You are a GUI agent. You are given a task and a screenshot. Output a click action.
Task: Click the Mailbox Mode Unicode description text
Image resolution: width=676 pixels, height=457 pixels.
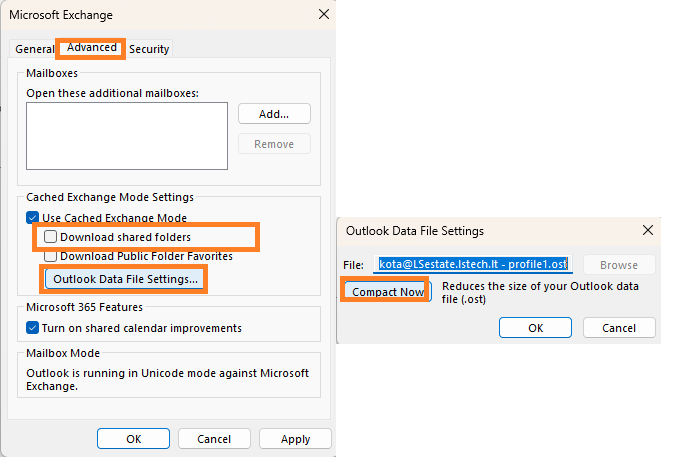pyautogui.click(x=167, y=379)
